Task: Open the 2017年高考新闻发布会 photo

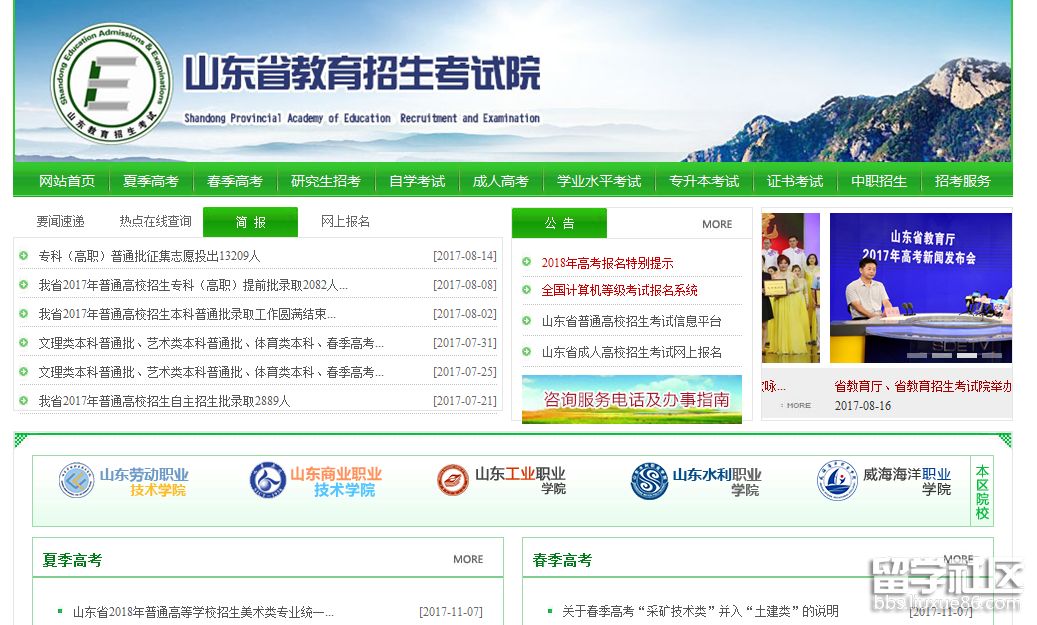Action: click(920, 288)
